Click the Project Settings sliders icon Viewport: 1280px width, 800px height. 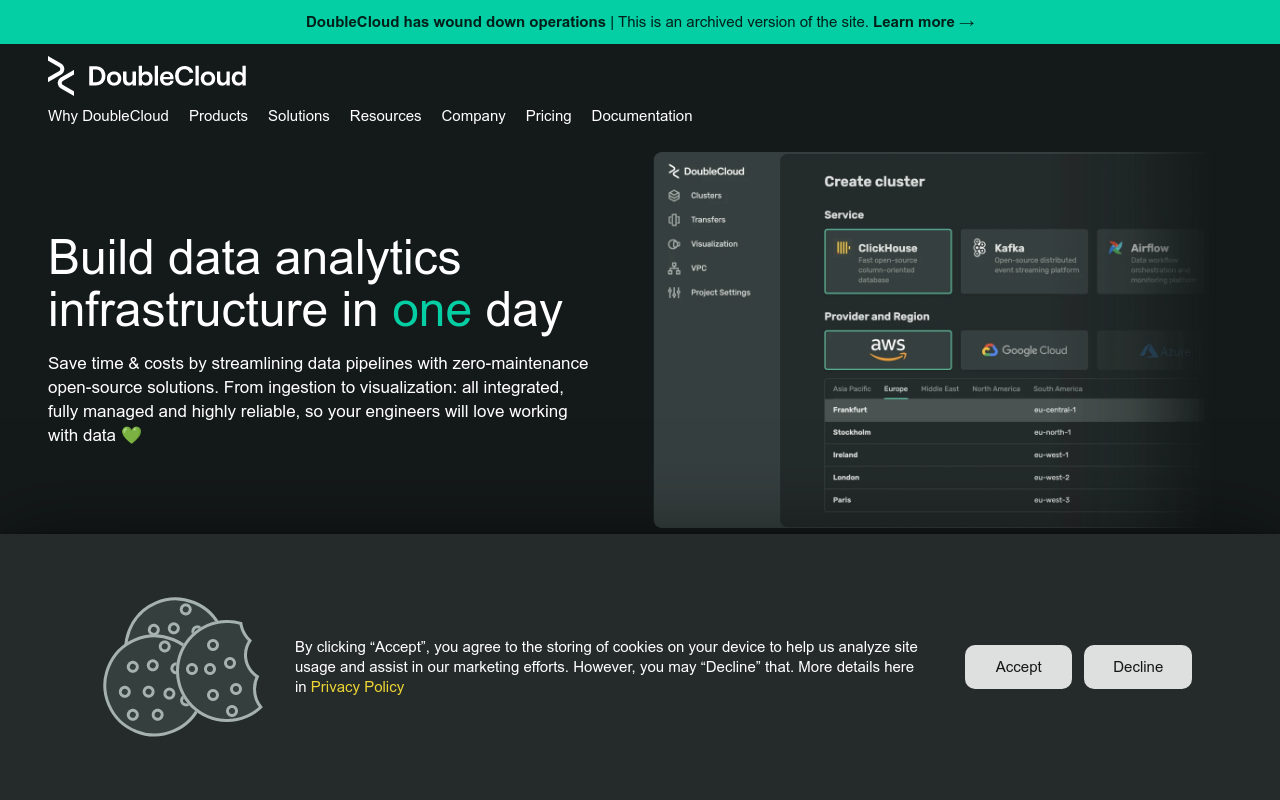(x=674, y=293)
